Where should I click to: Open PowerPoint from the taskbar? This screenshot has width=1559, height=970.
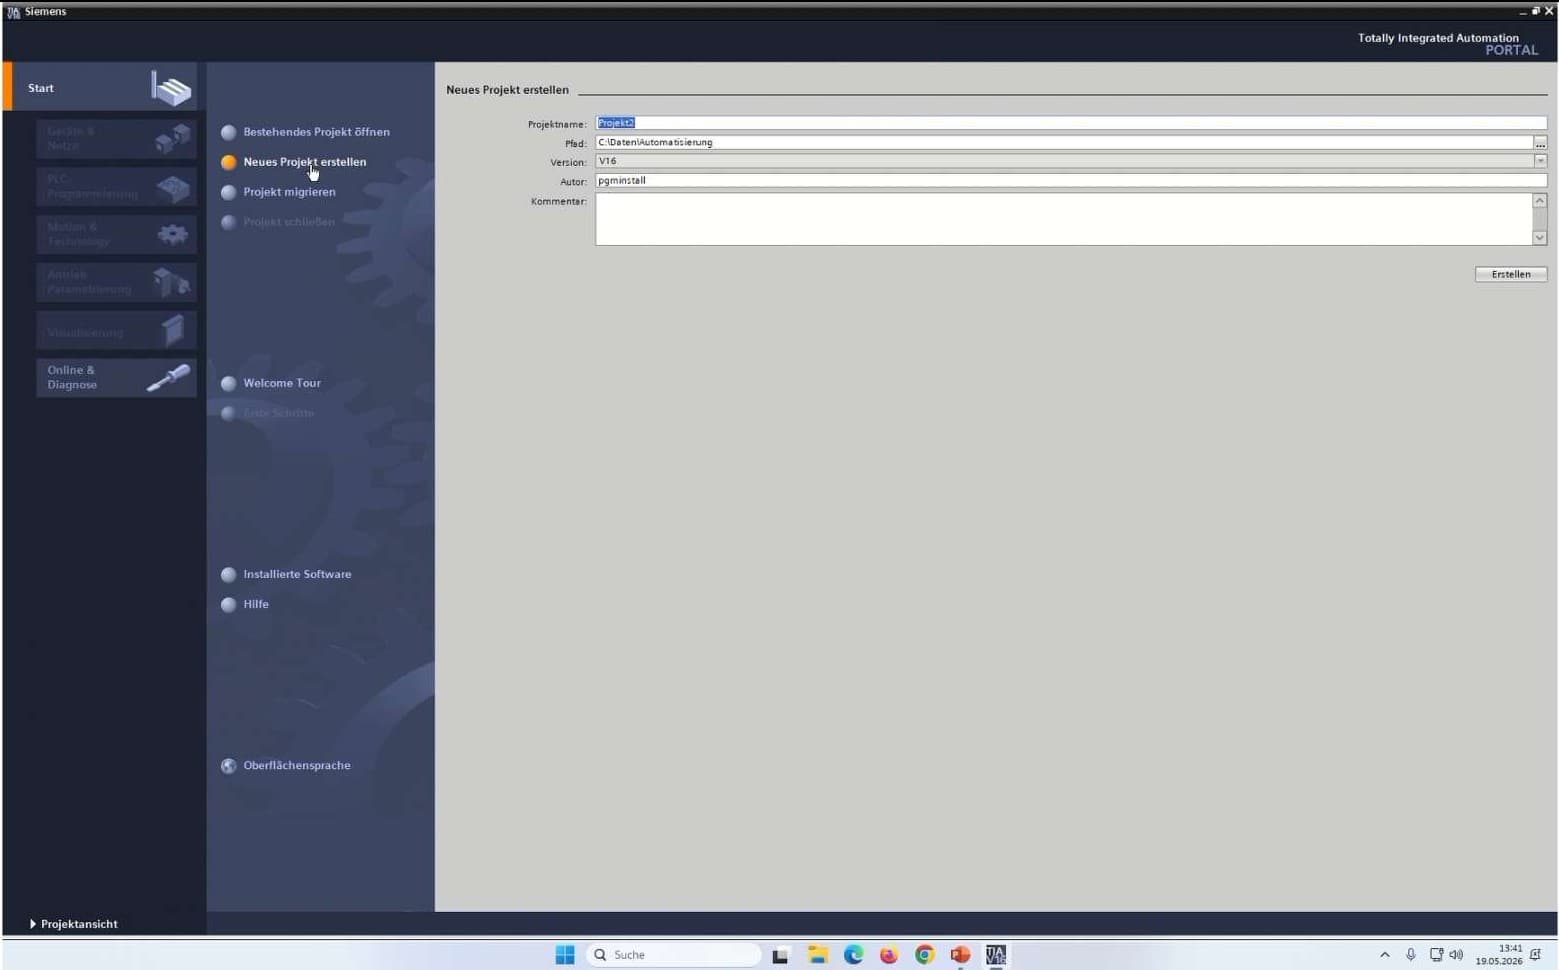[960, 955]
